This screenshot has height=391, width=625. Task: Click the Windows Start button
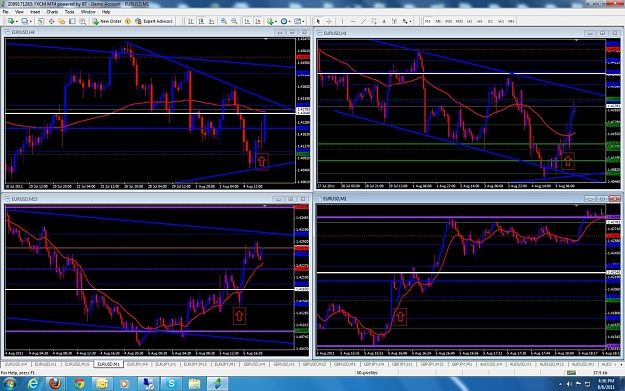(x=10, y=384)
